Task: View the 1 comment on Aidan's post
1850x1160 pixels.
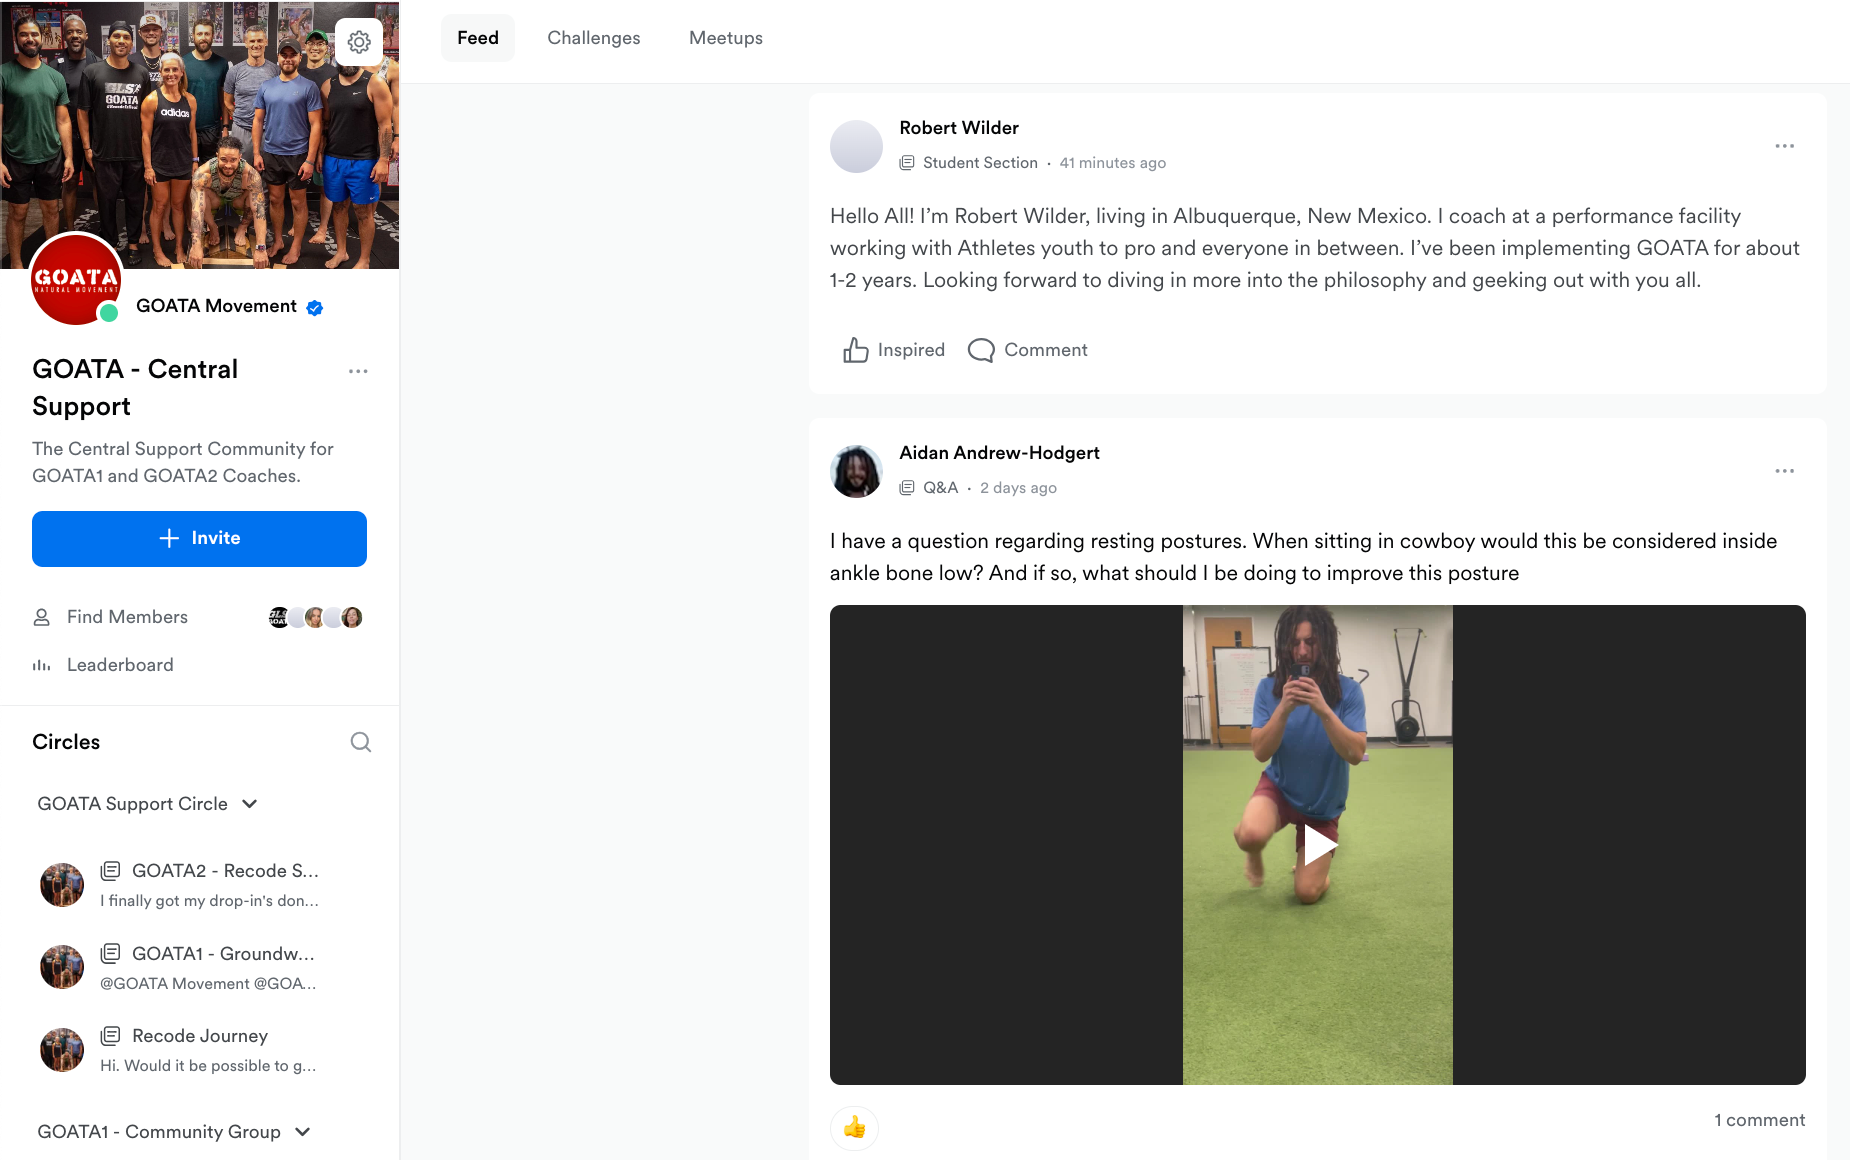Action: pos(1760,1120)
